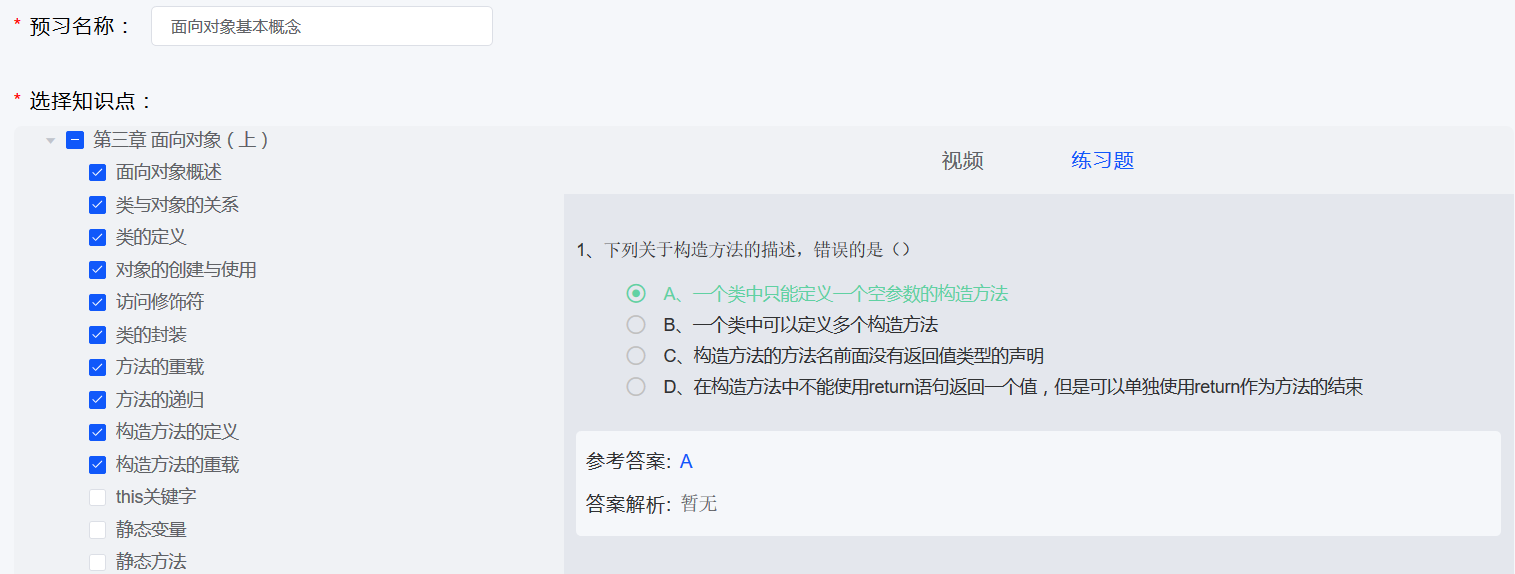Screen dimensions: 1515x574
Task: Choose option B radio button
Action: (x=636, y=324)
